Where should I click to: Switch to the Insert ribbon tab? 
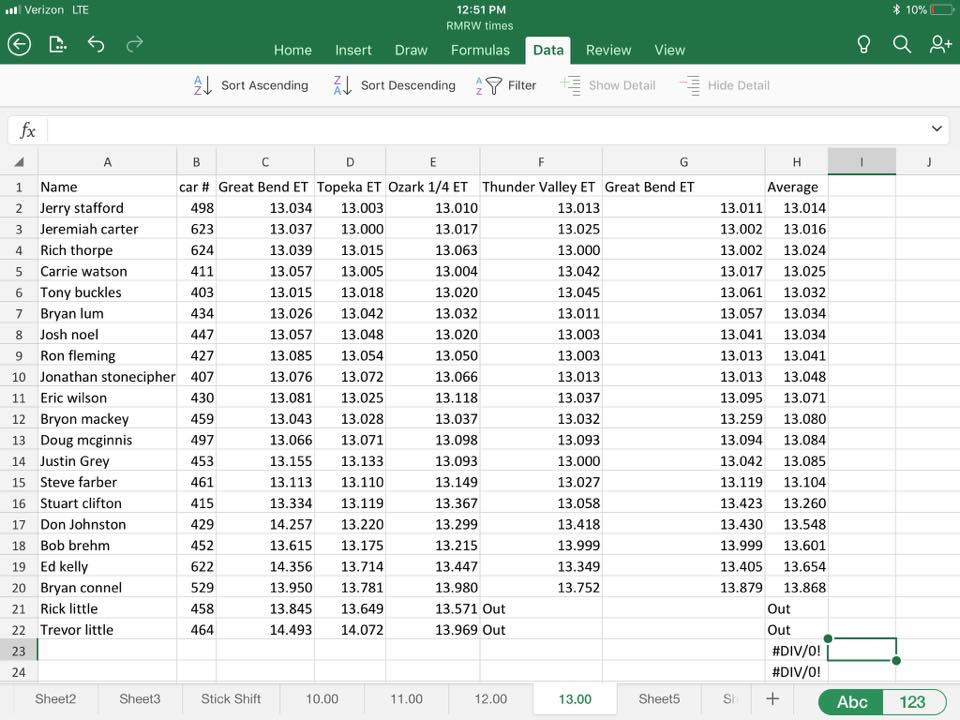(353, 50)
